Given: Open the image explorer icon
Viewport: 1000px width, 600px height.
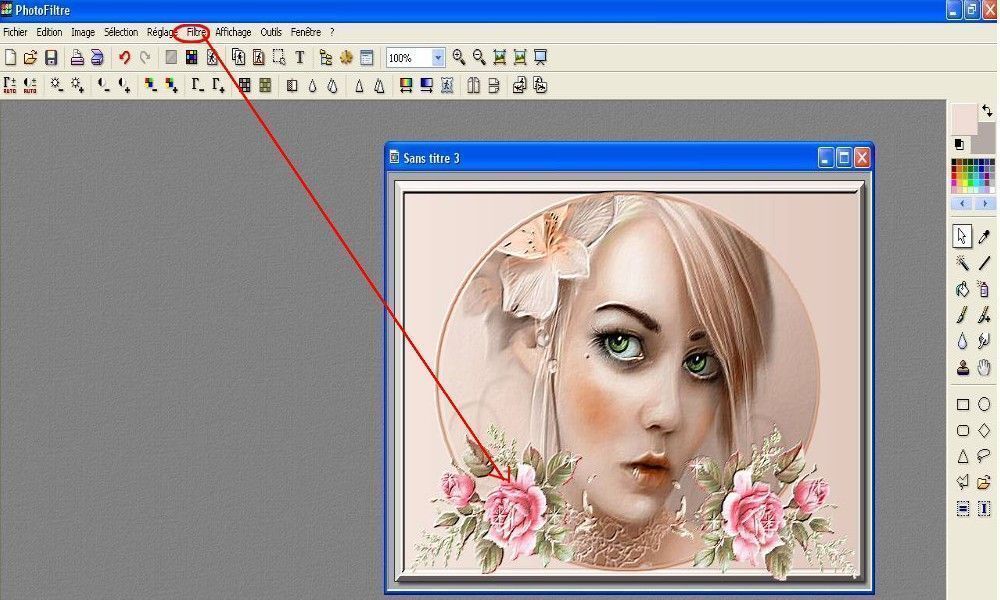Looking at the screenshot, I should click(326, 57).
